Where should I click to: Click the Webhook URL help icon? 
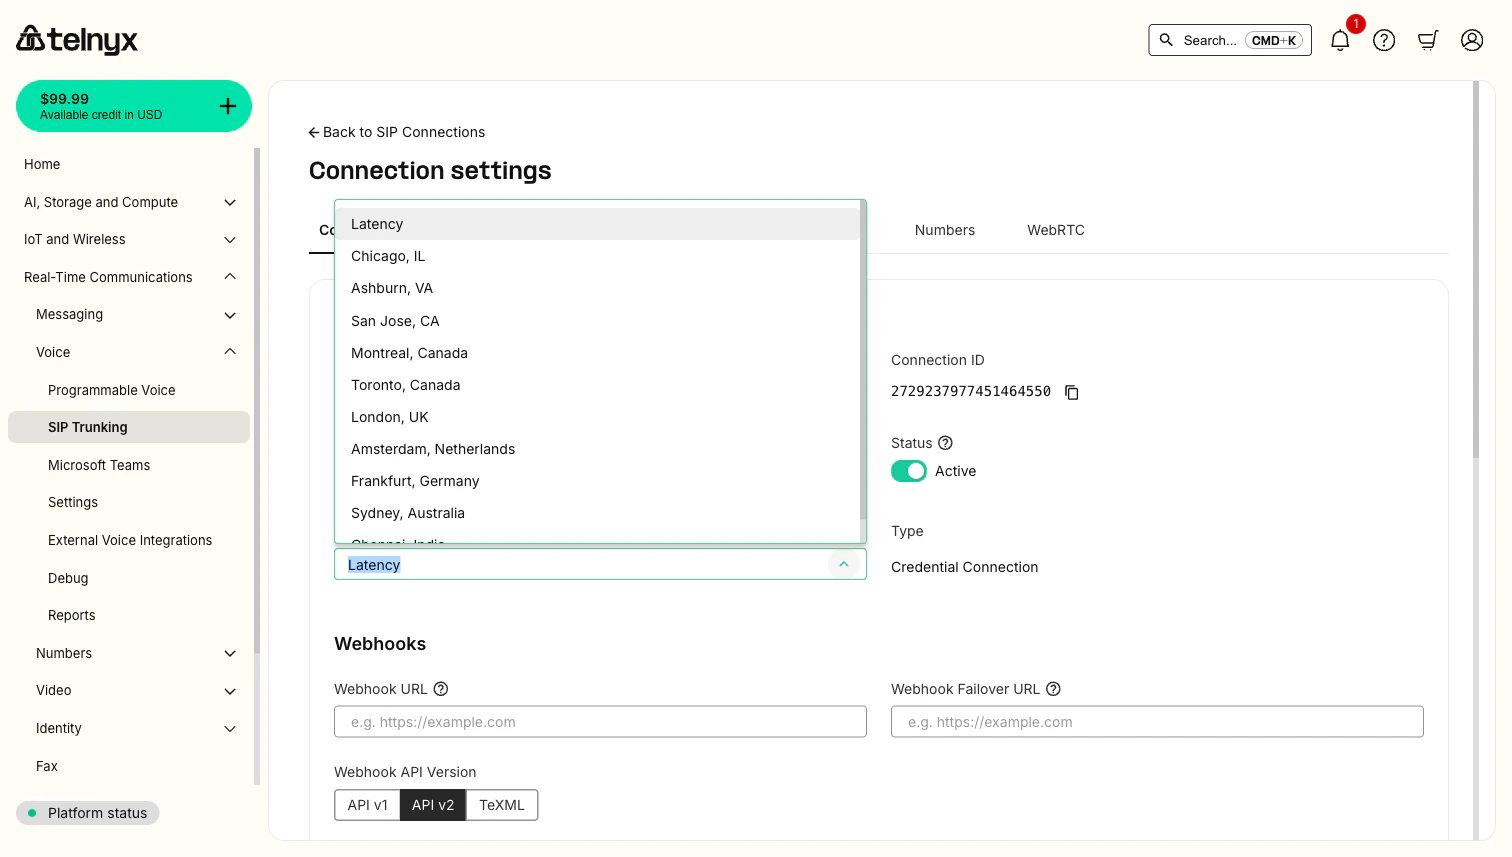click(441, 688)
